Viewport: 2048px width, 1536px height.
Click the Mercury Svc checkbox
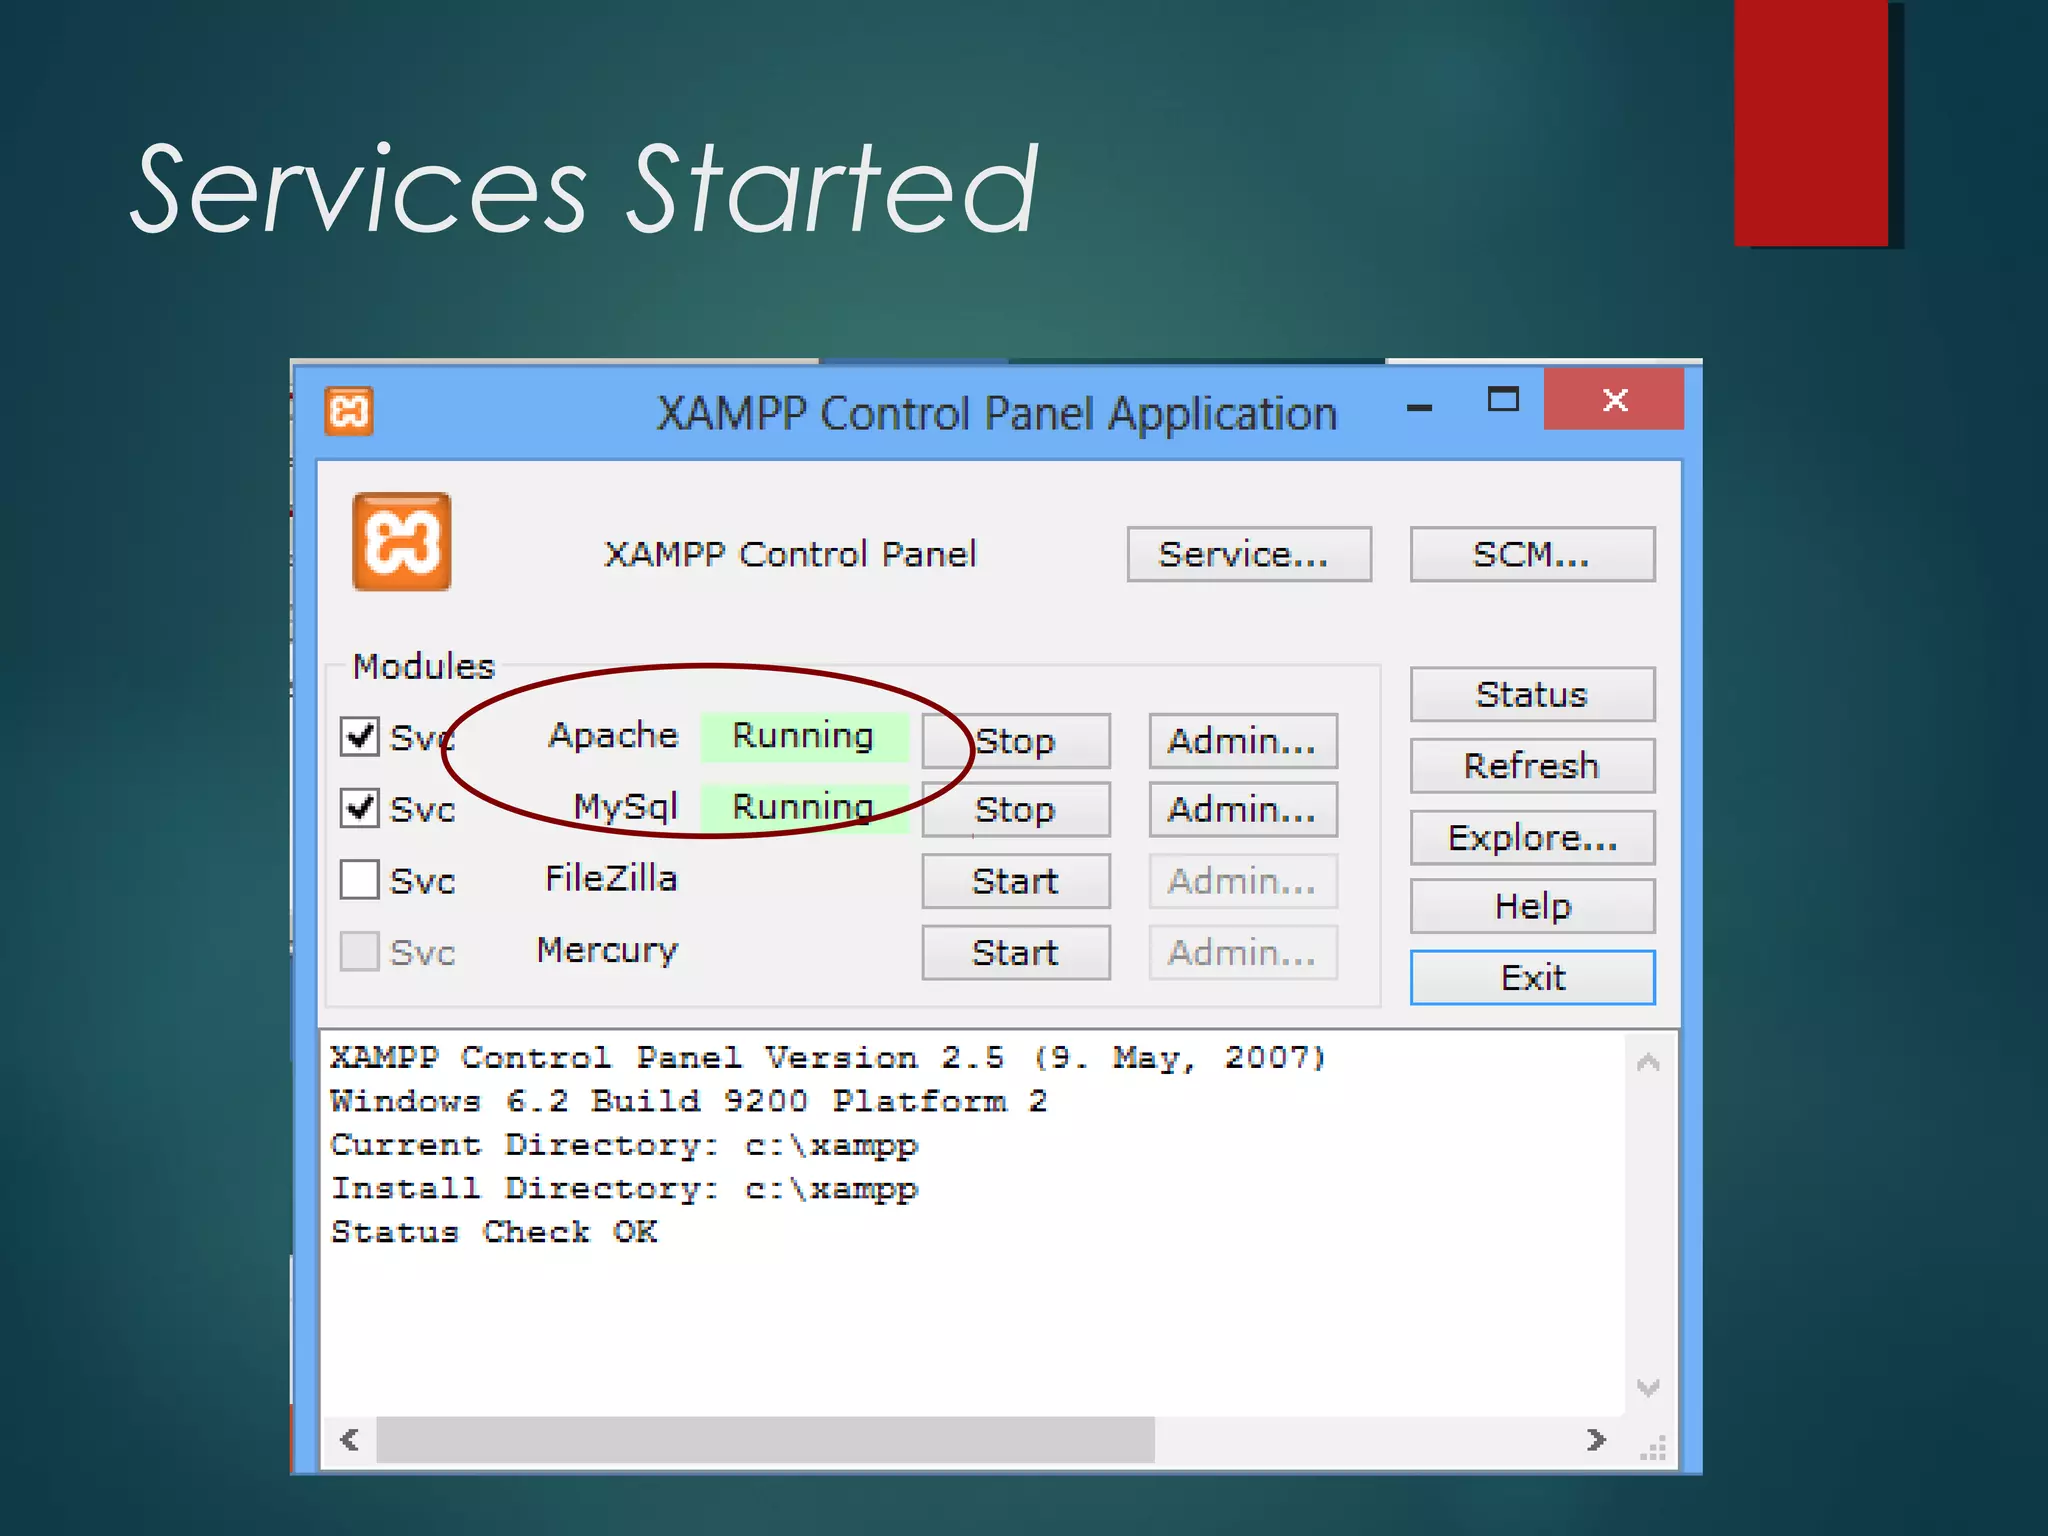(360, 952)
